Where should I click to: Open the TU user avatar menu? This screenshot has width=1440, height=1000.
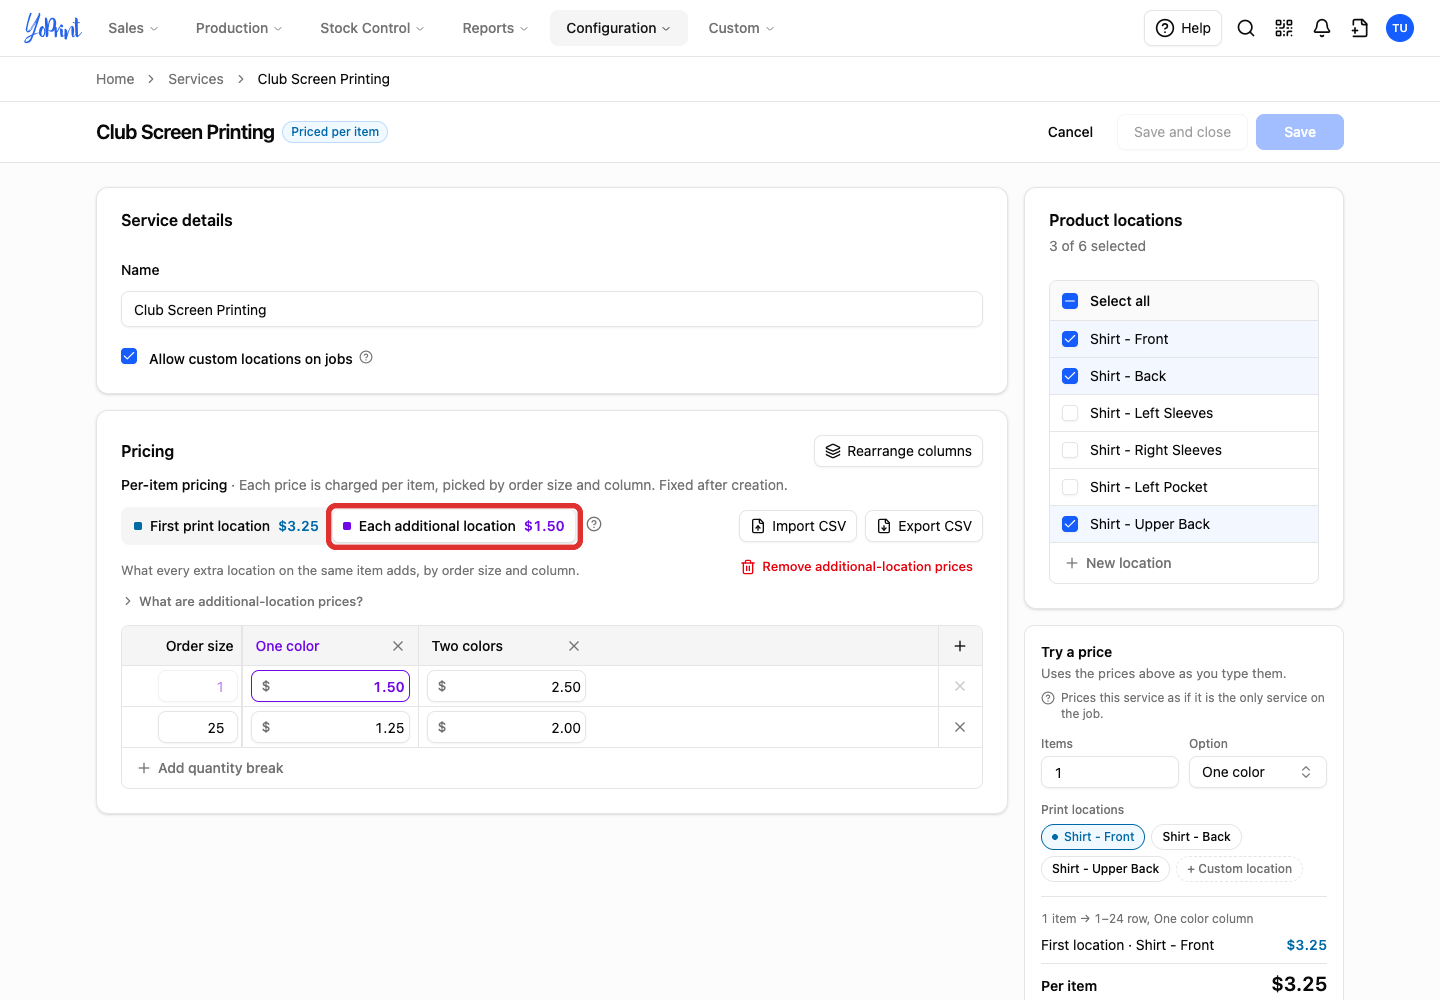coord(1400,28)
